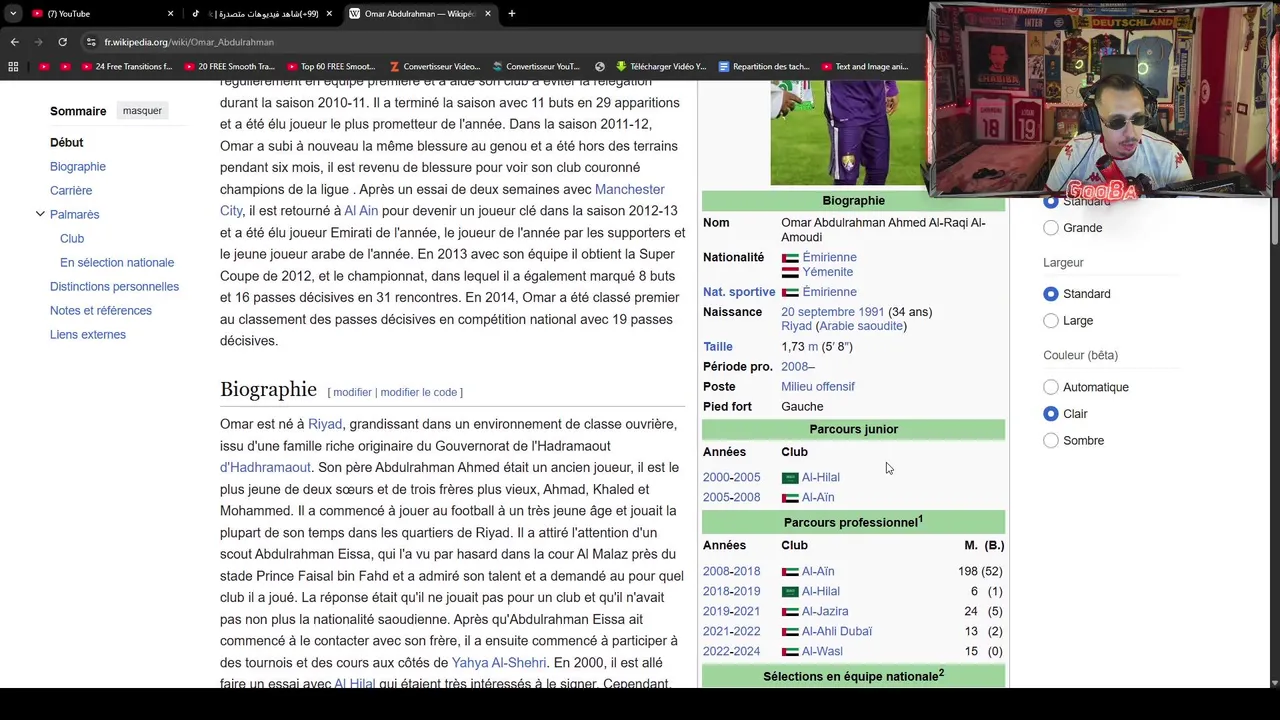Jump to 'Carrière' in the sommaire

coord(71,191)
